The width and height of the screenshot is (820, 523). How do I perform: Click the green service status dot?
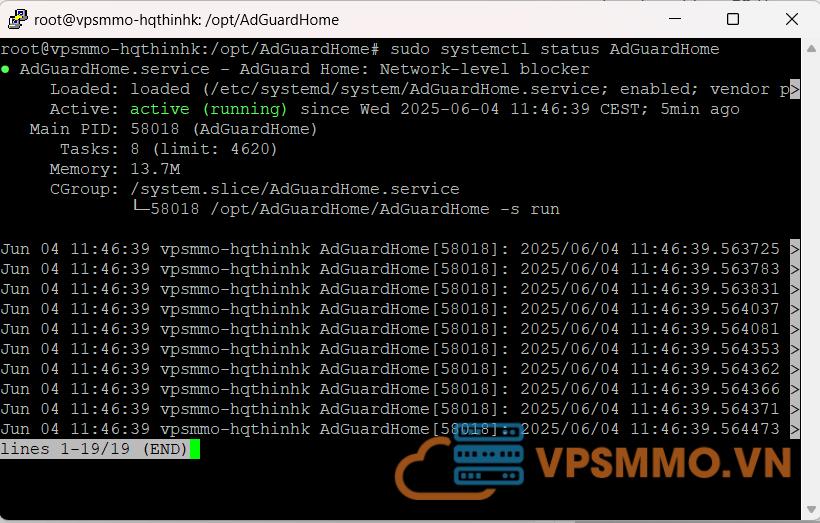point(6,70)
